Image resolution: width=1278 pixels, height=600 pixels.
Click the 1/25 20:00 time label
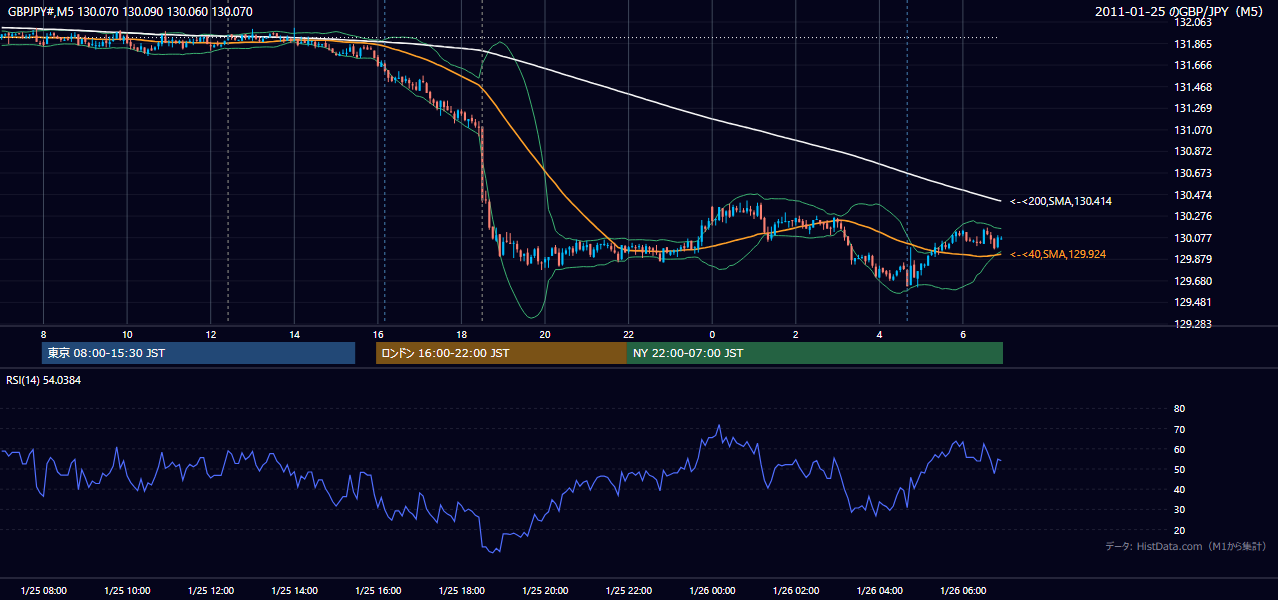tap(544, 591)
